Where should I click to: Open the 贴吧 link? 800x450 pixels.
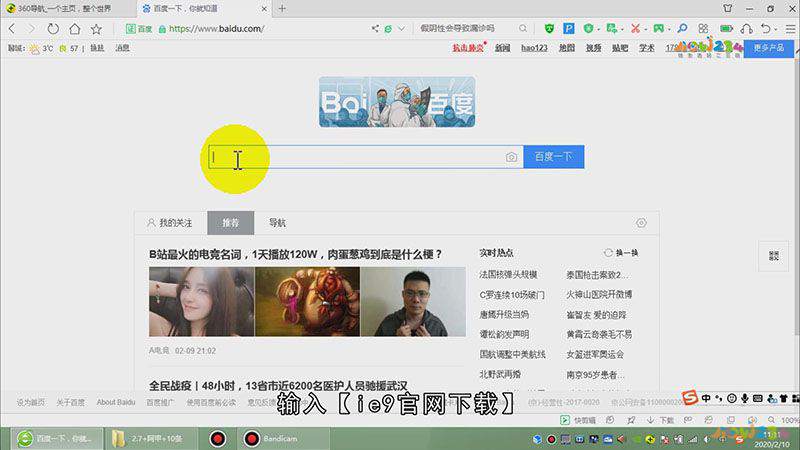620,48
